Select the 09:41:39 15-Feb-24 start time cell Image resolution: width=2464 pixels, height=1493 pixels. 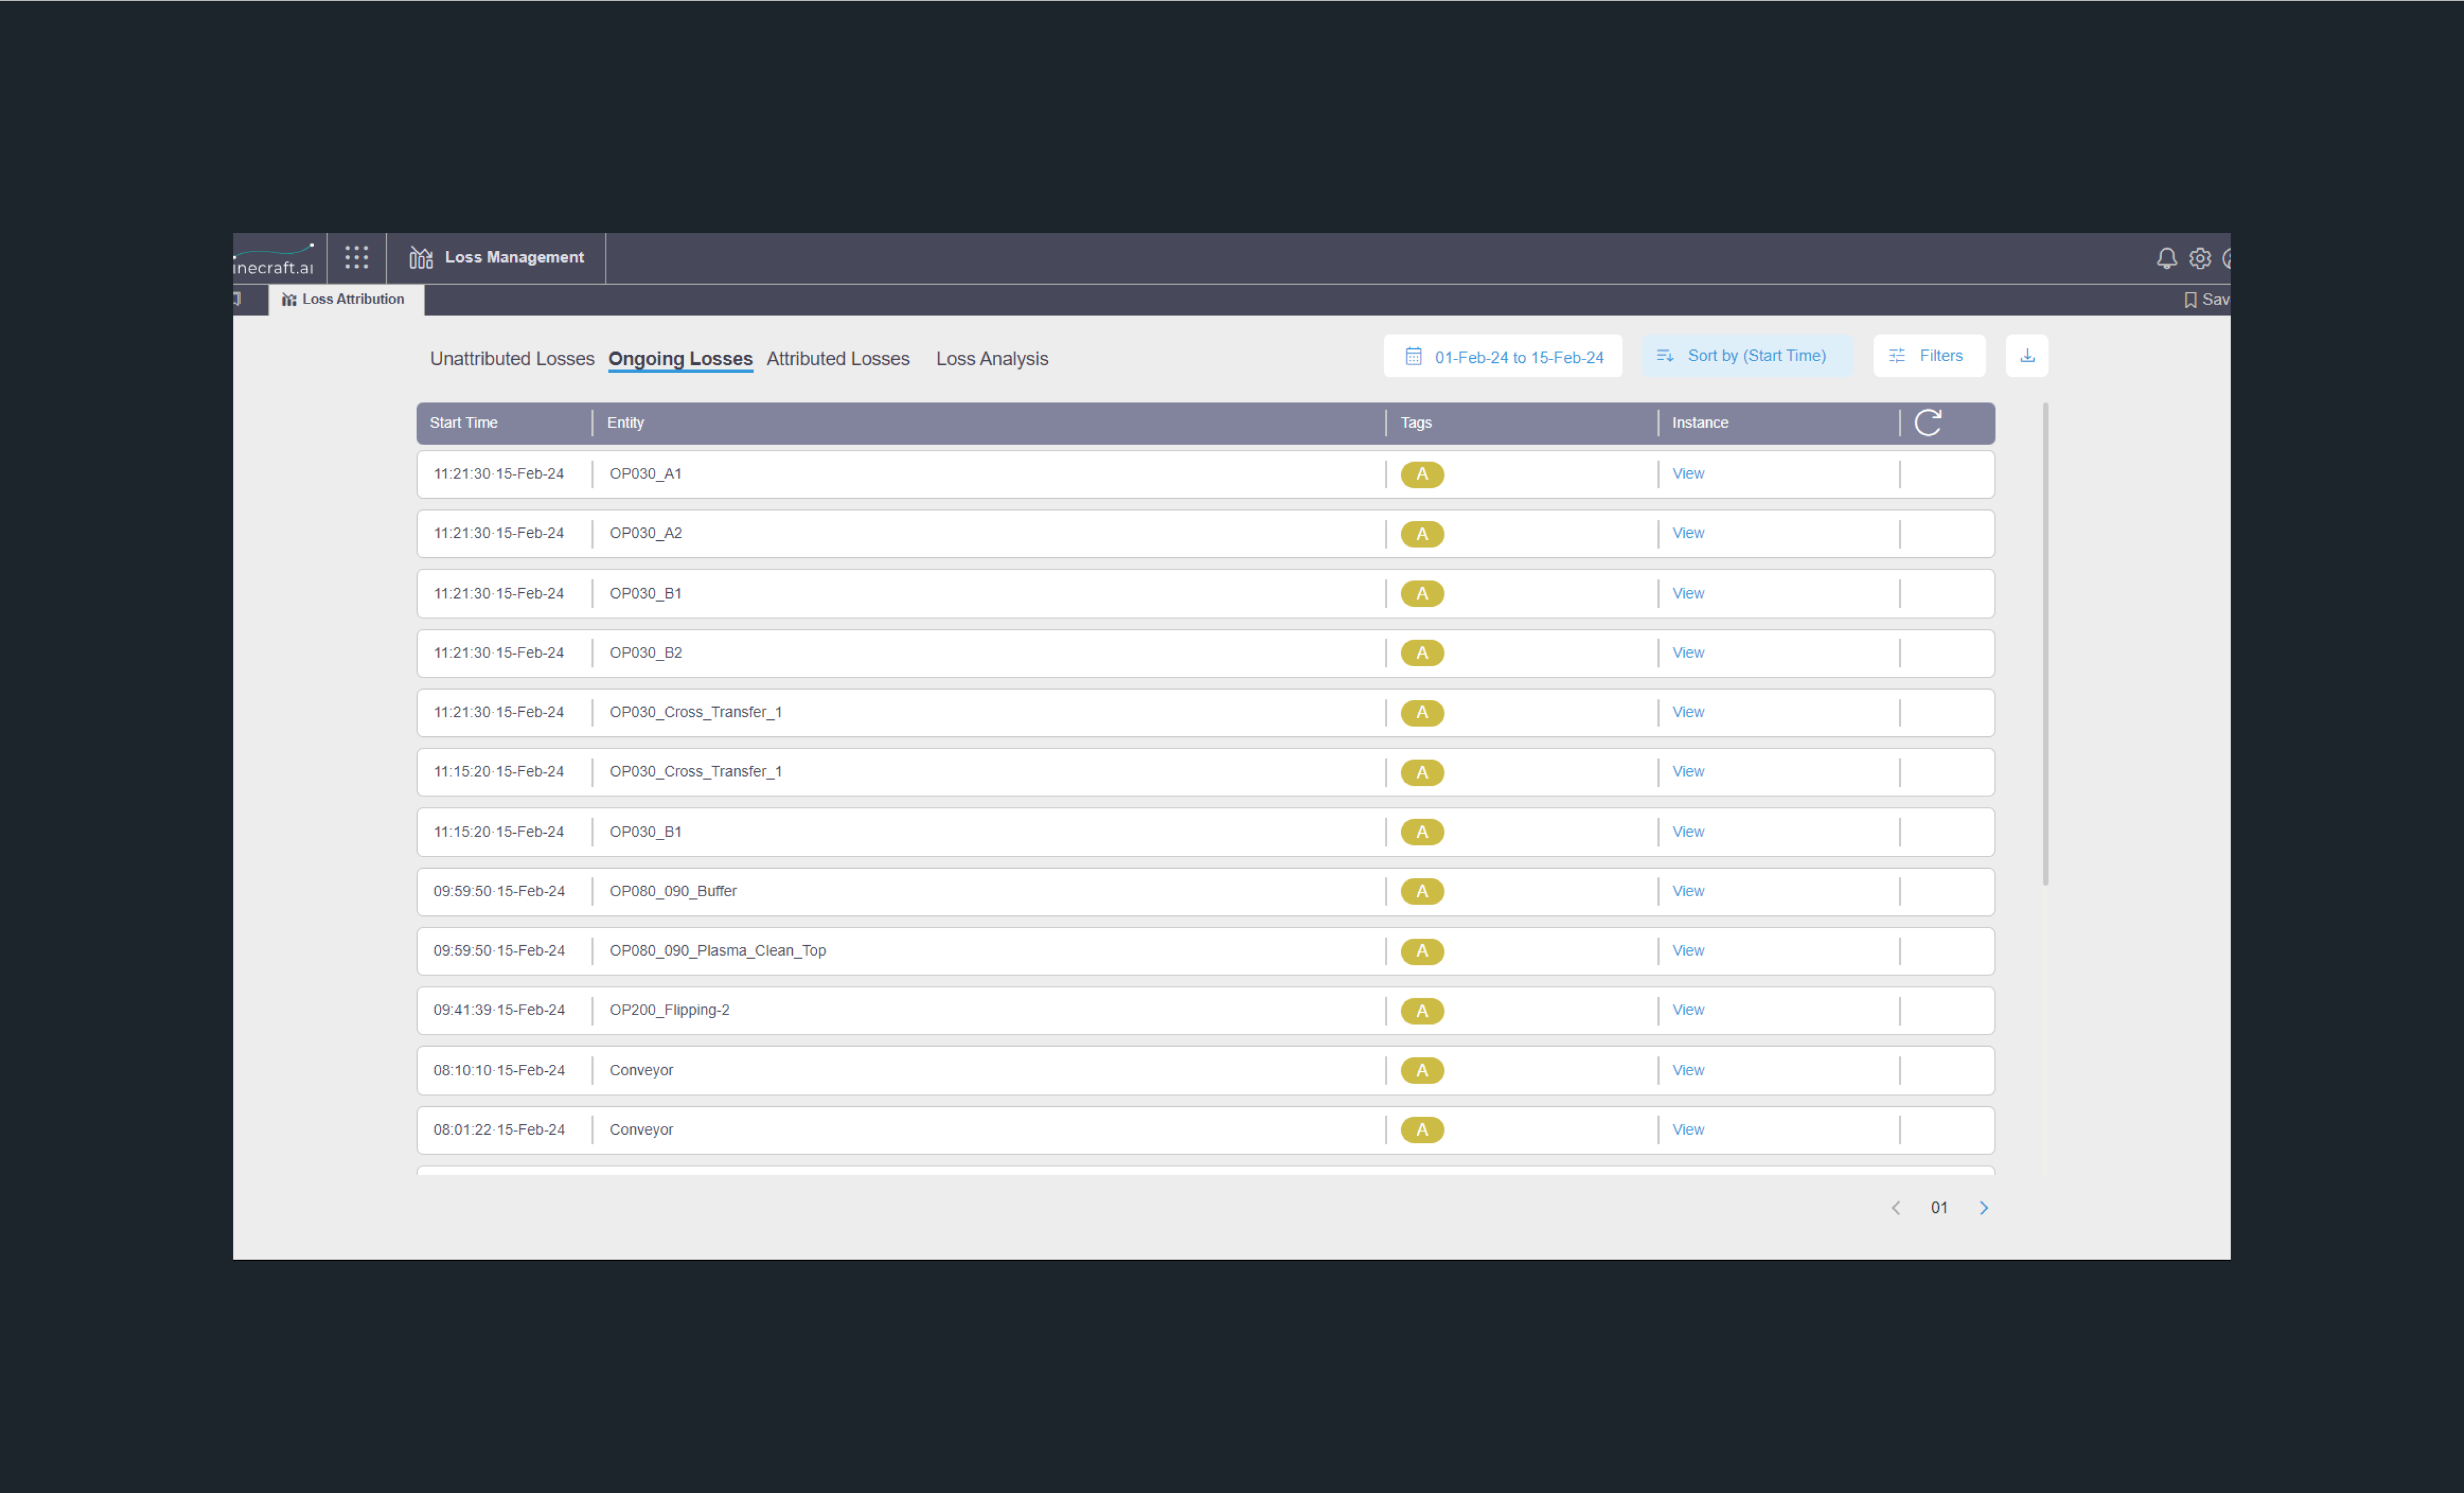[499, 1010]
